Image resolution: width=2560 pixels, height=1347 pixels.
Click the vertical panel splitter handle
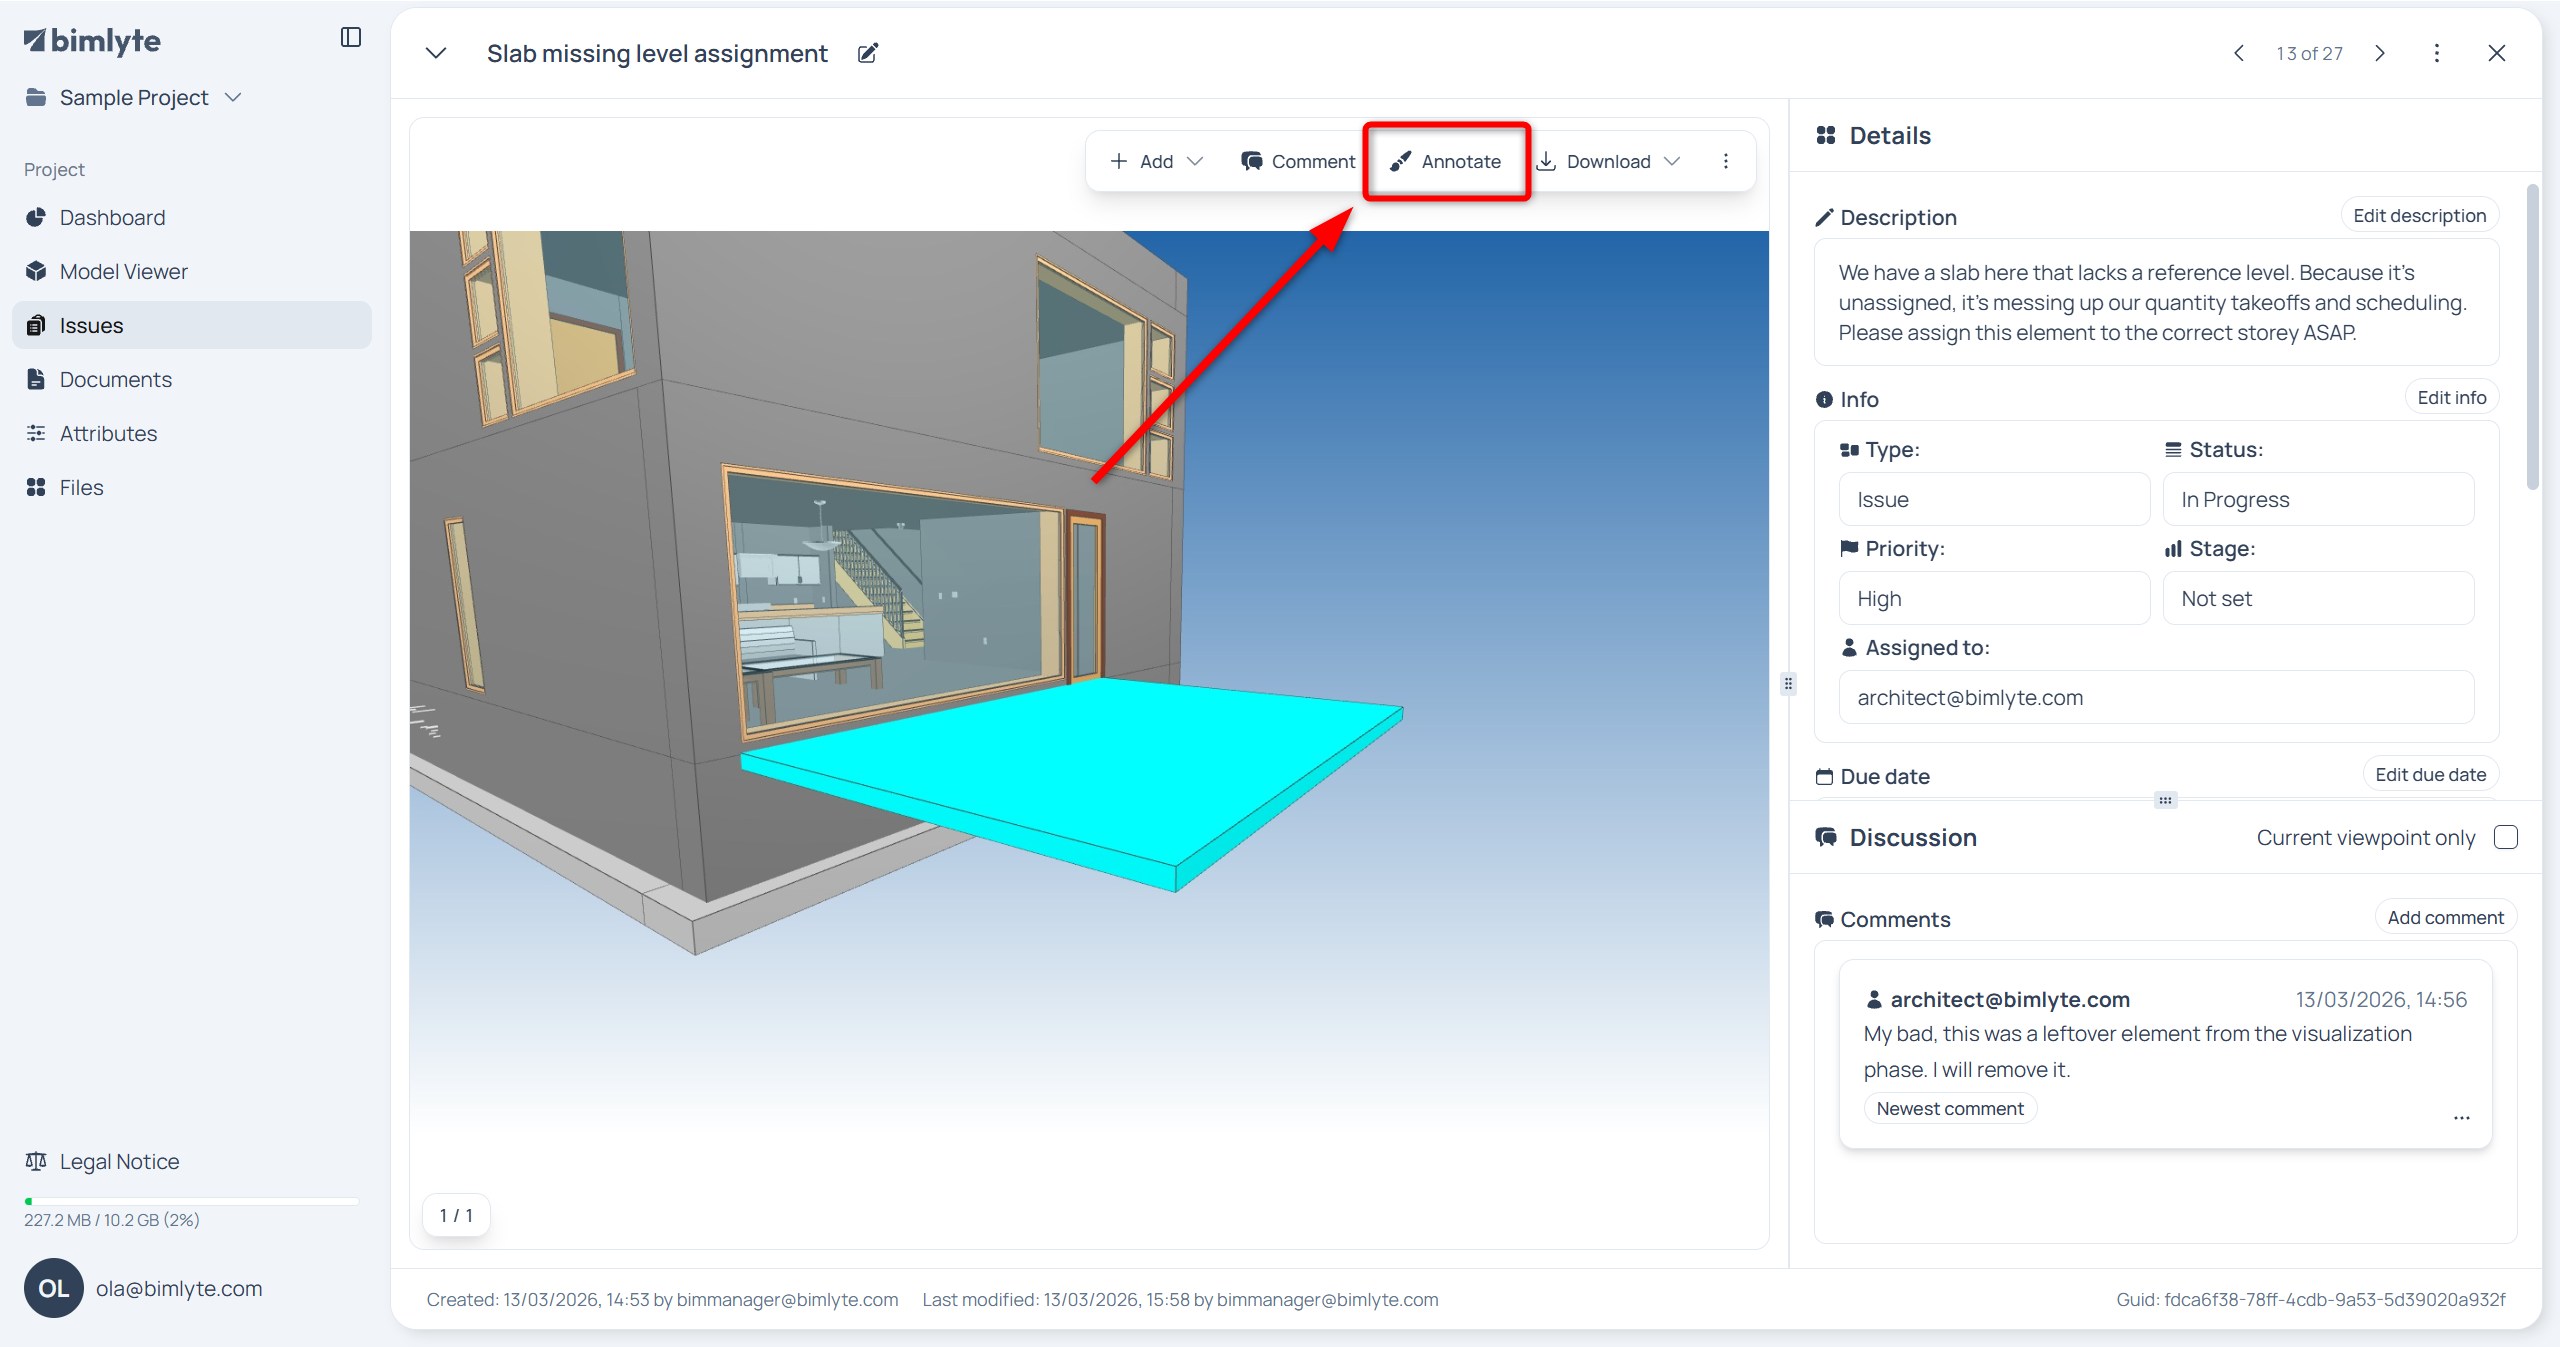tap(1788, 684)
